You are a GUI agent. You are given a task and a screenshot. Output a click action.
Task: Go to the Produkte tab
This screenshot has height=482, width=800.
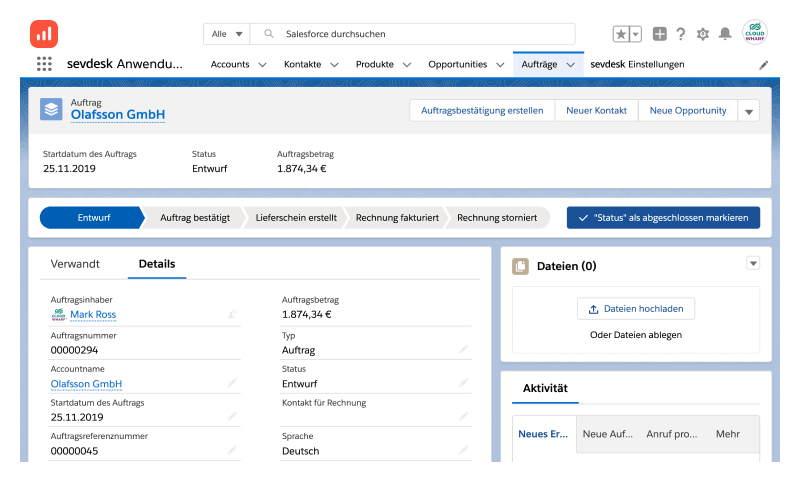(x=375, y=64)
